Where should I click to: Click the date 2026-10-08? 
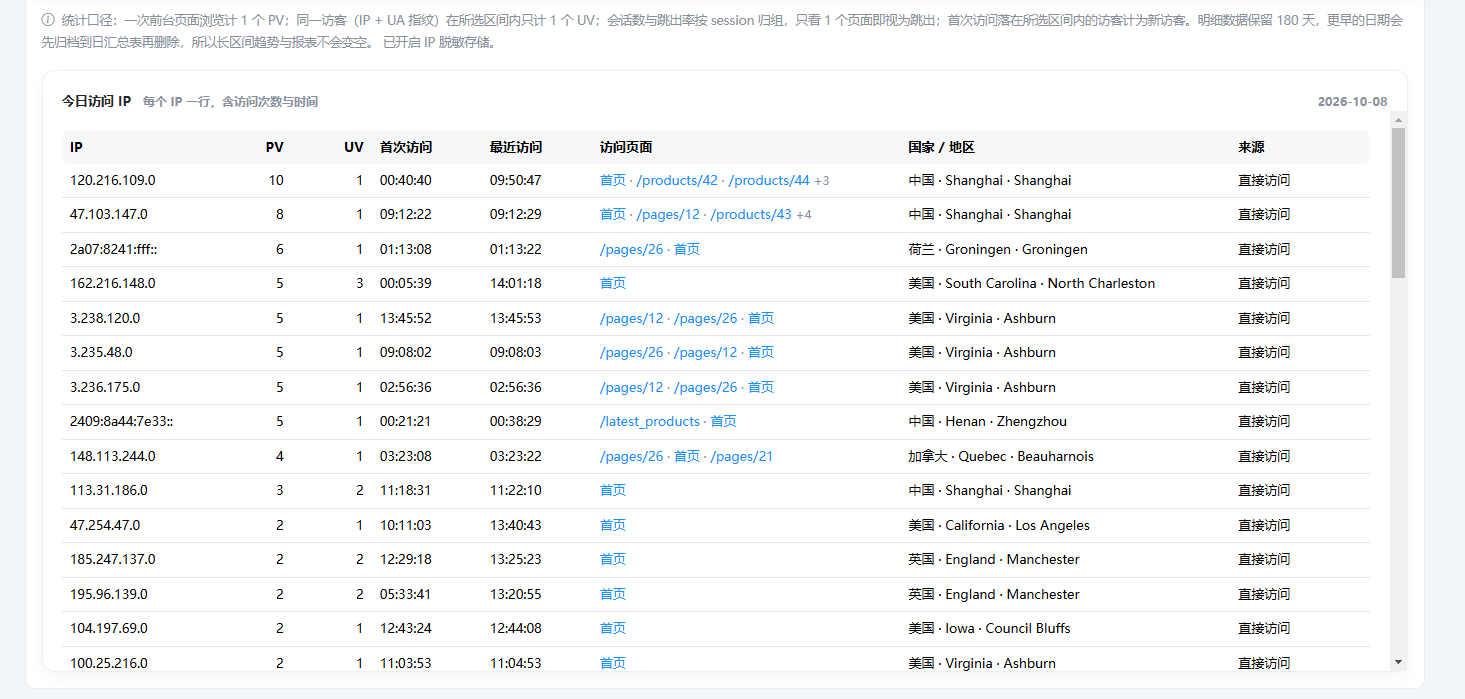pyautogui.click(x=1352, y=102)
